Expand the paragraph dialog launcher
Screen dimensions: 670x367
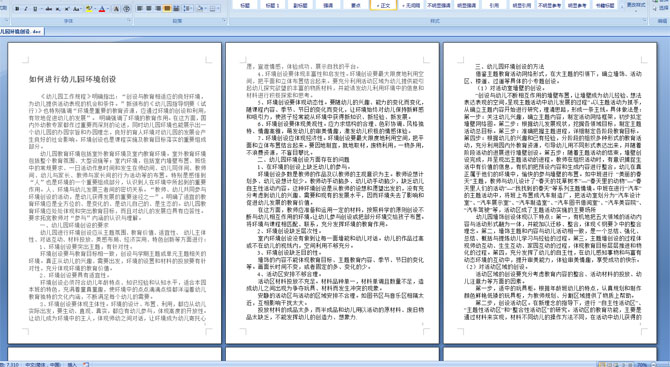point(224,20)
